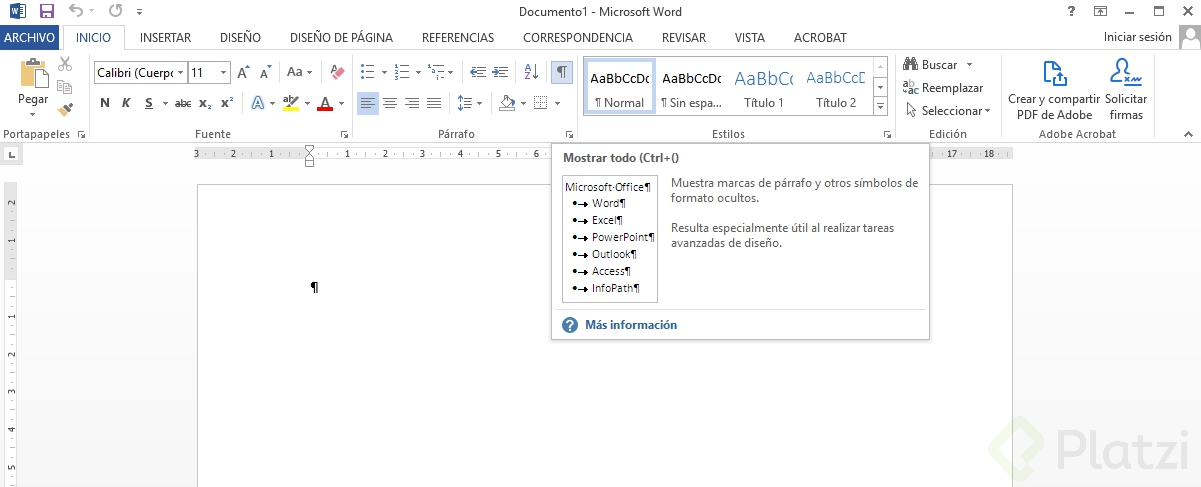Click the Reemplazar button
This screenshot has height=487, width=1201.
[943, 88]
